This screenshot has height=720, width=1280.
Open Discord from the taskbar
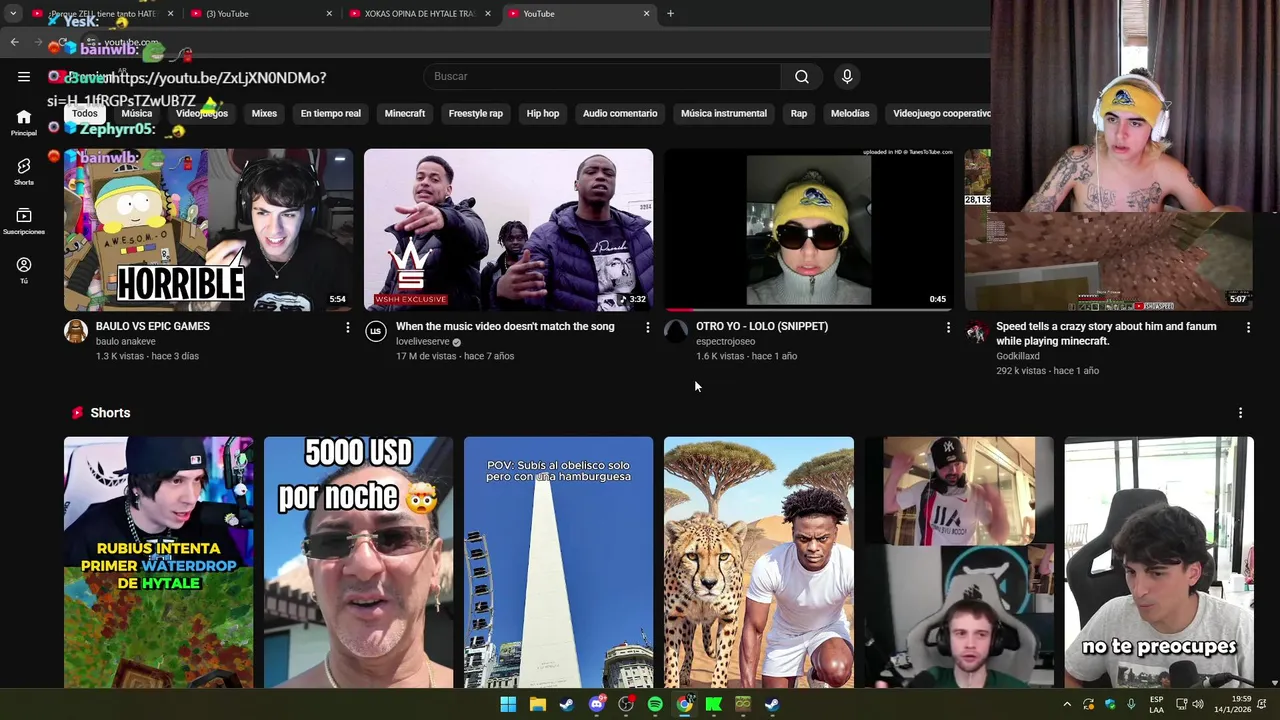(x=597, y=704)
